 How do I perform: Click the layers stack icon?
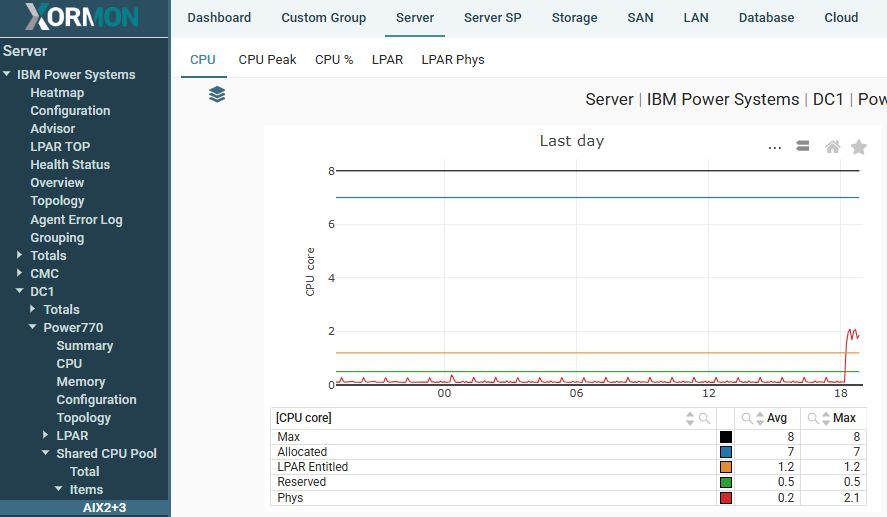tap(217, 94)
